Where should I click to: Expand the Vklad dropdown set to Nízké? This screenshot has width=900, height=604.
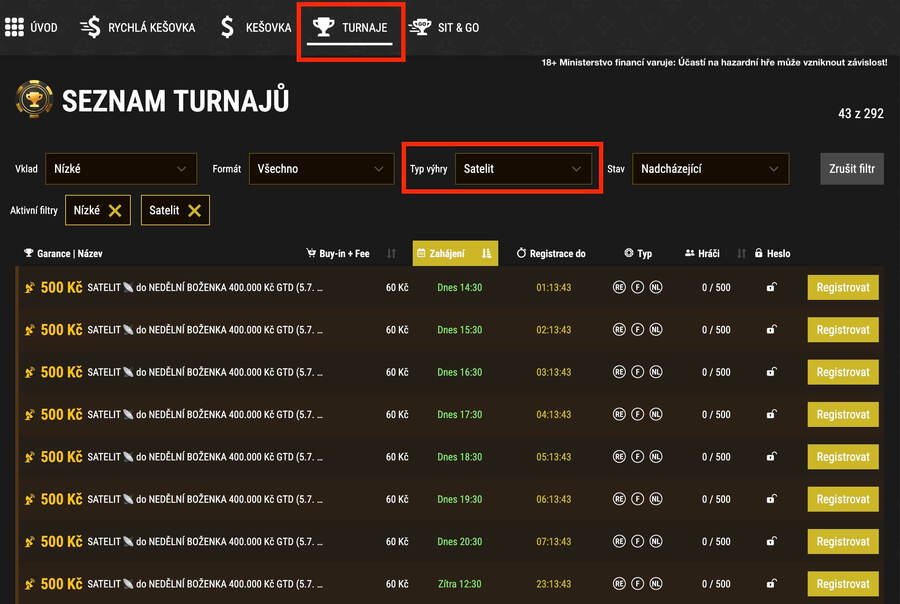point(121,169)
